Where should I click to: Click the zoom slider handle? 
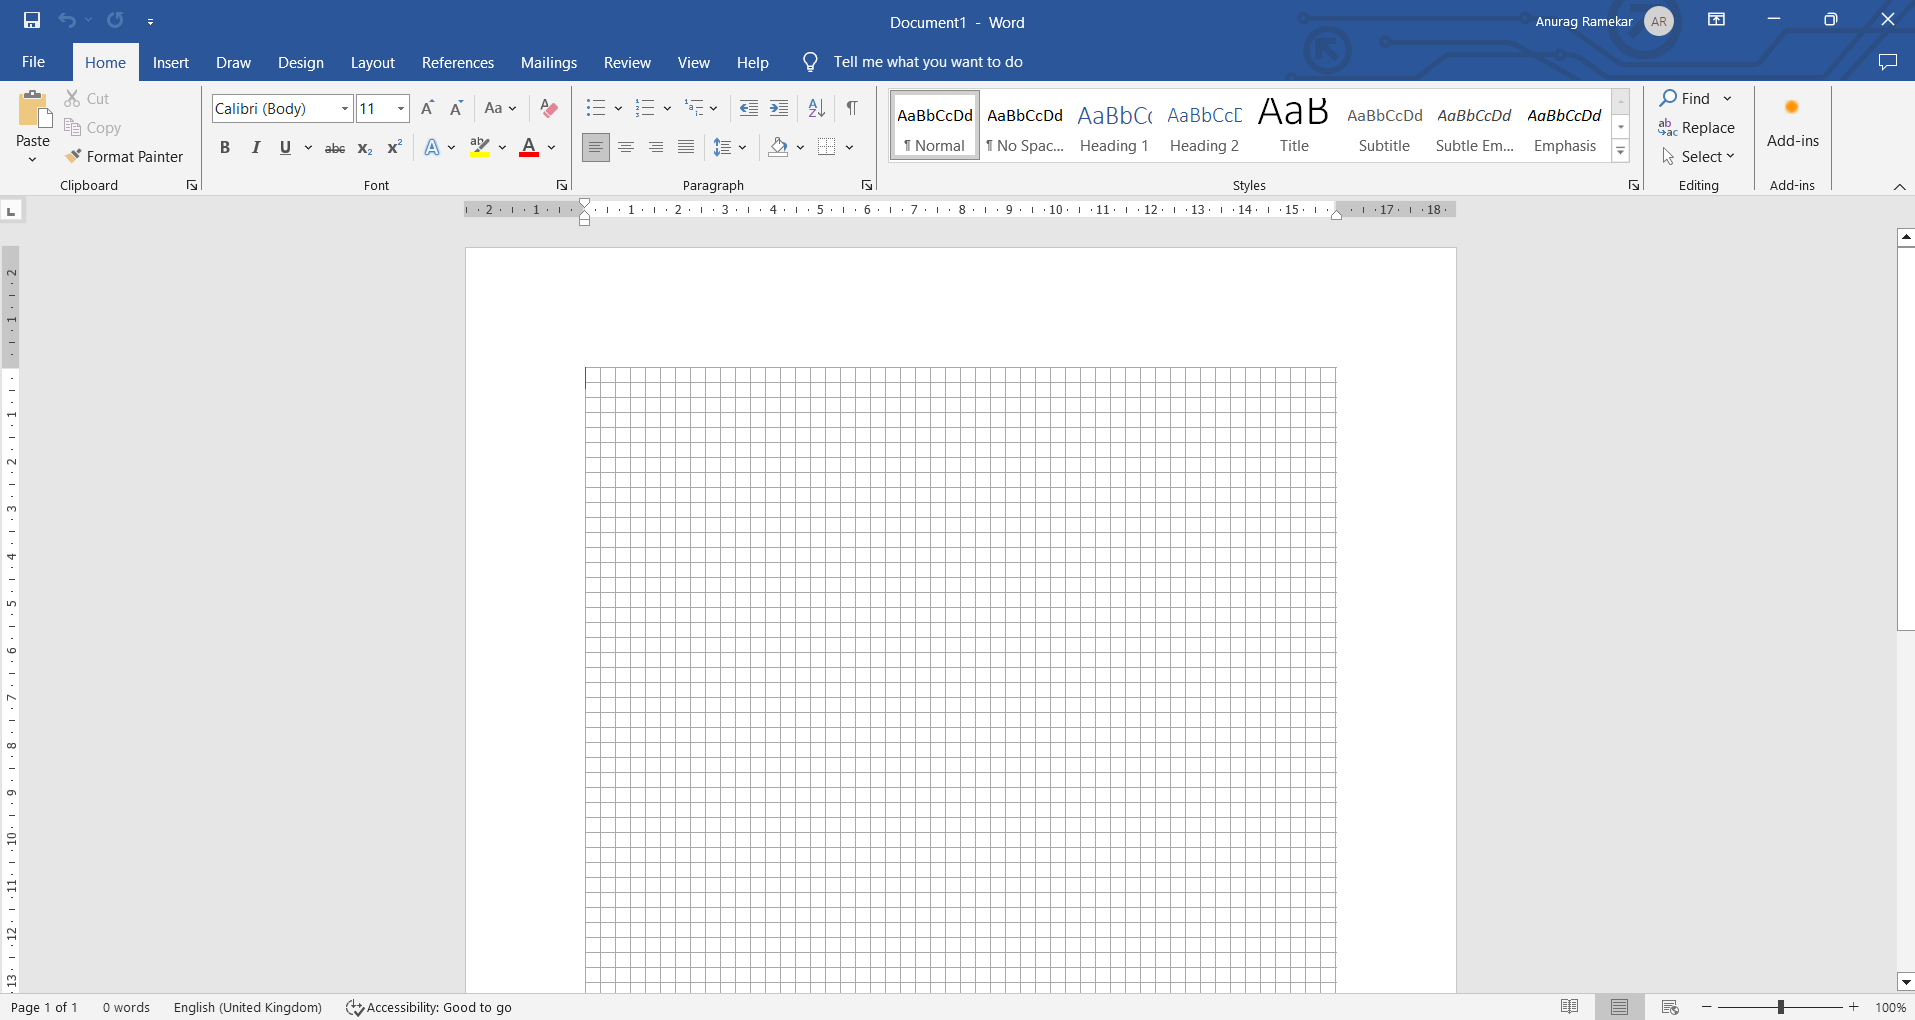click(1780, 1007)
